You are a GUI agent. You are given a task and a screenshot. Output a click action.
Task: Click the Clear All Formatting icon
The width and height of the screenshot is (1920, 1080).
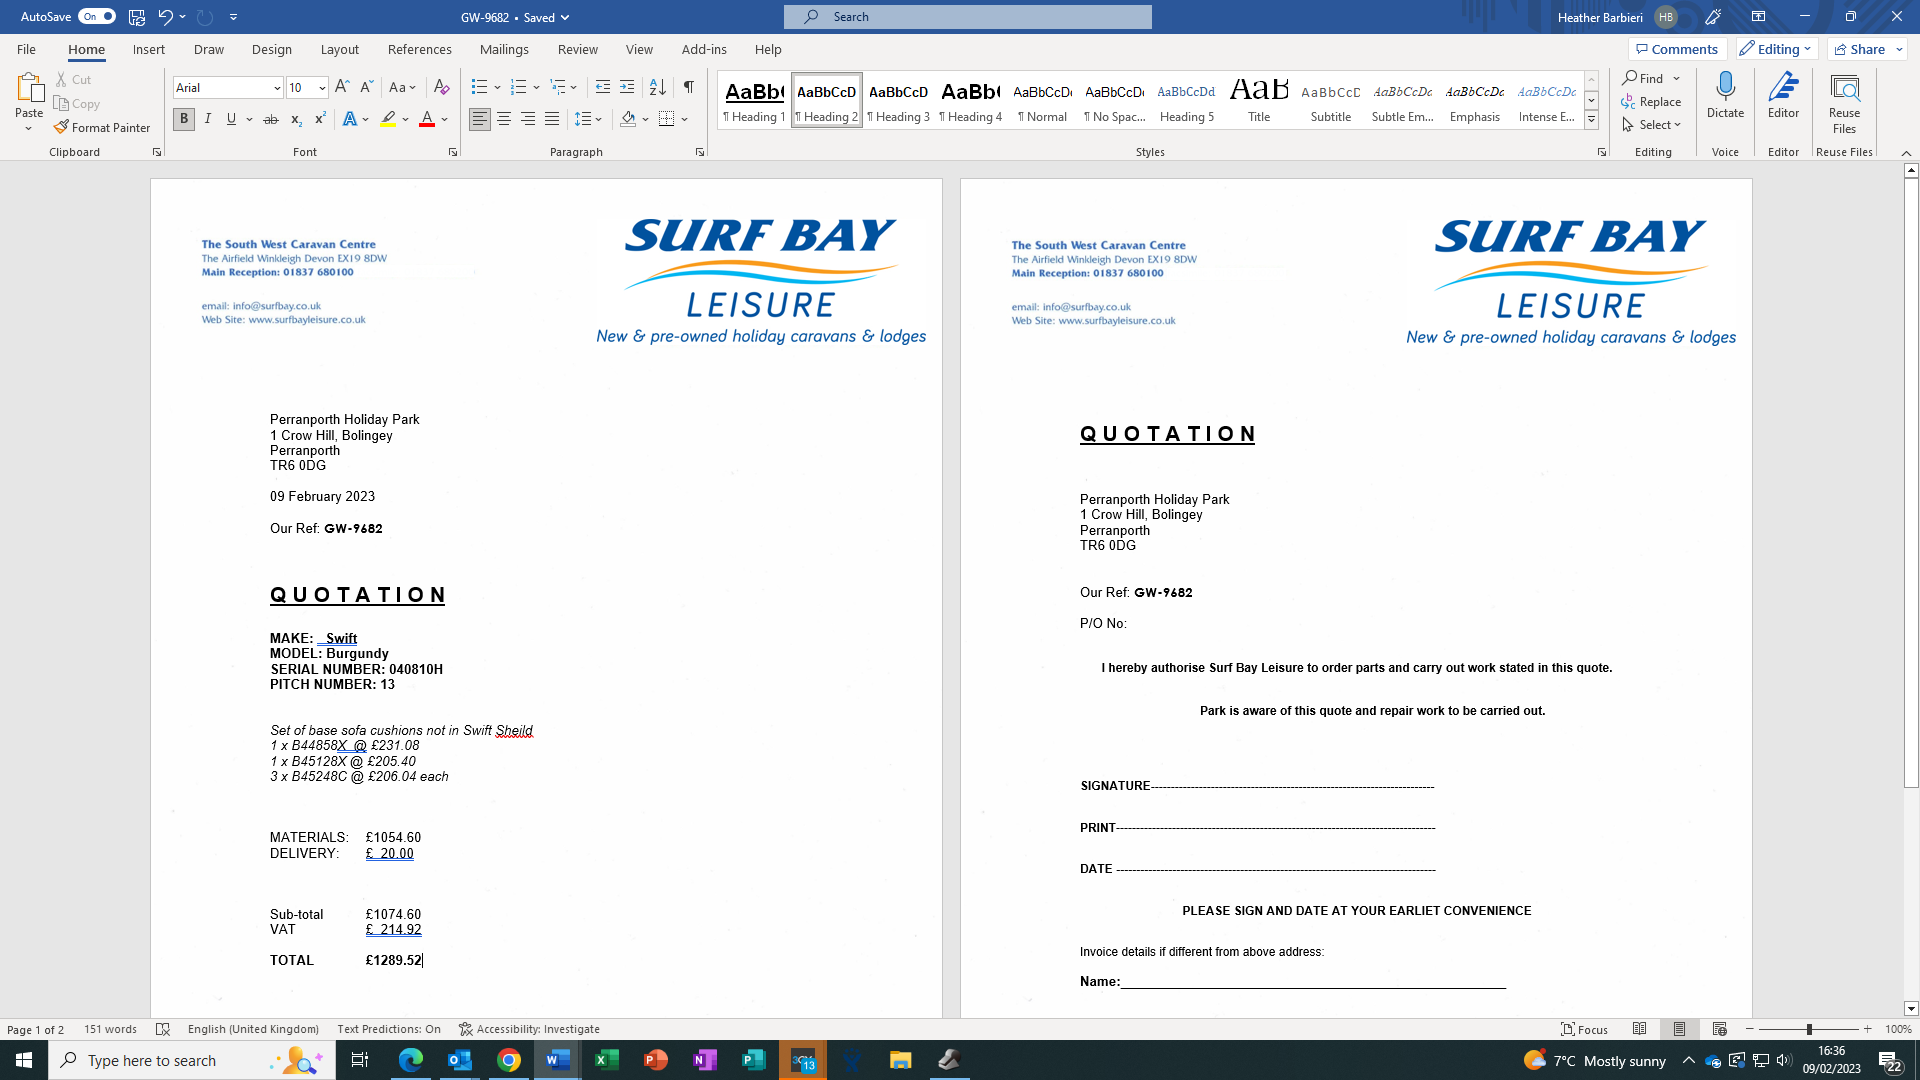(x=441, y=87)
